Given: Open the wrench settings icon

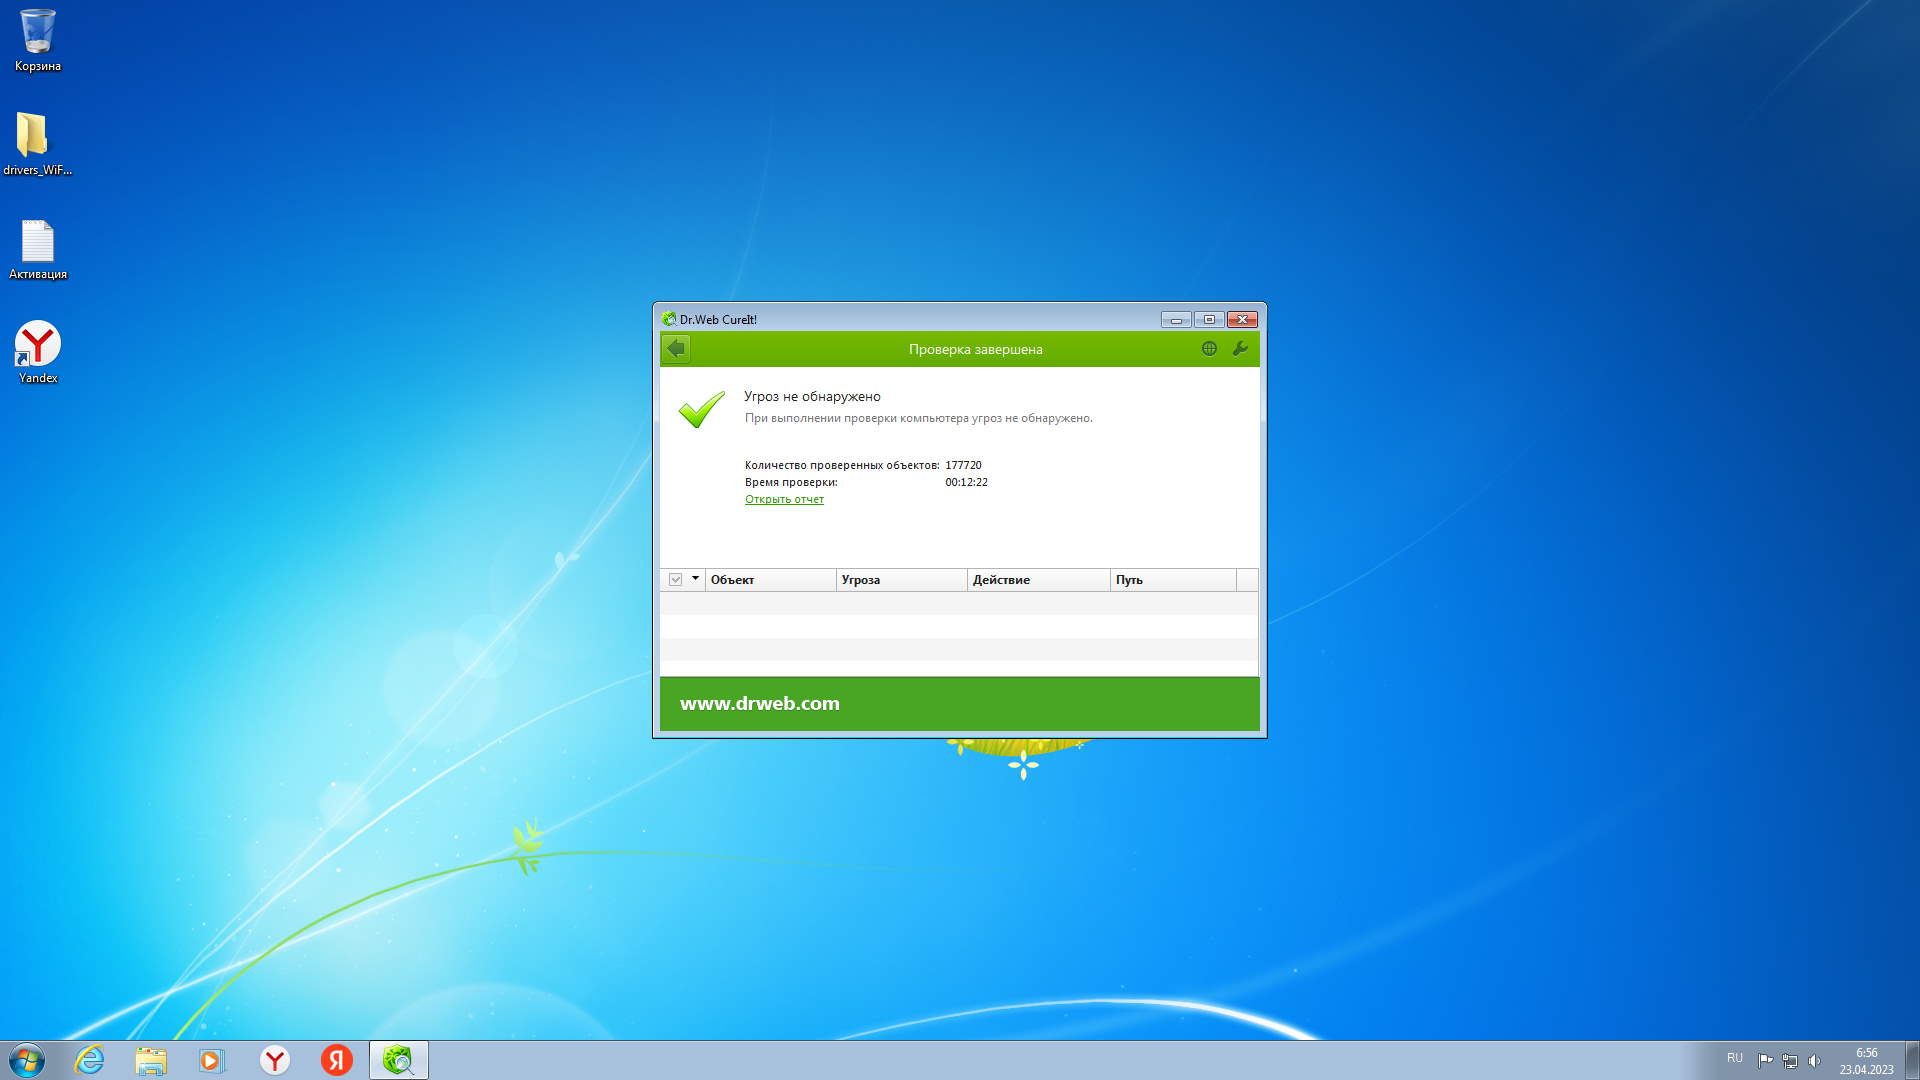Looking at the screenshot, I should (1240, 349).
